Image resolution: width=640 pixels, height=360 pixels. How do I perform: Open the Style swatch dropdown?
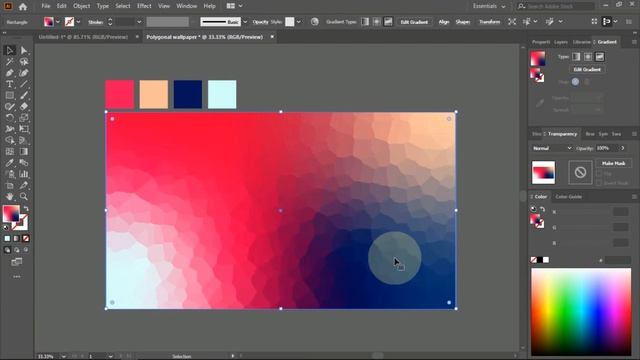pos(299,22)
